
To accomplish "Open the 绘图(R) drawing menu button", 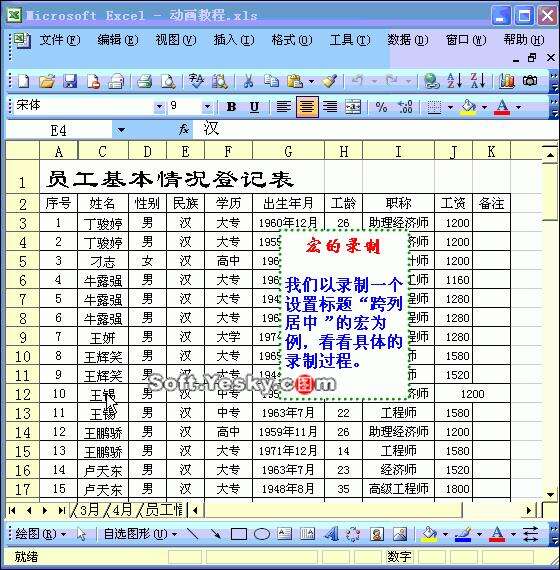I will tap(40, 534).
